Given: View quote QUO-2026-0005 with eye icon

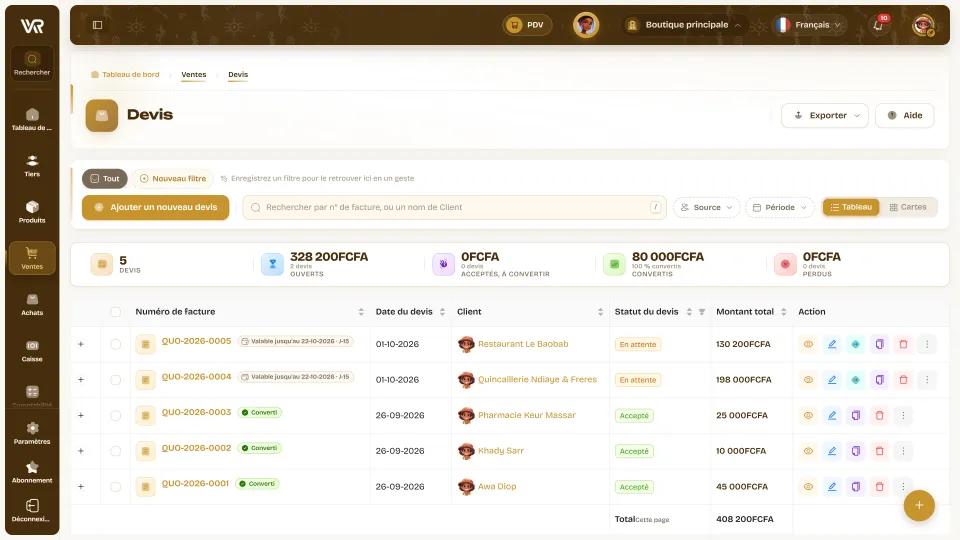Looking at the screenshot, I should (808, 344).
